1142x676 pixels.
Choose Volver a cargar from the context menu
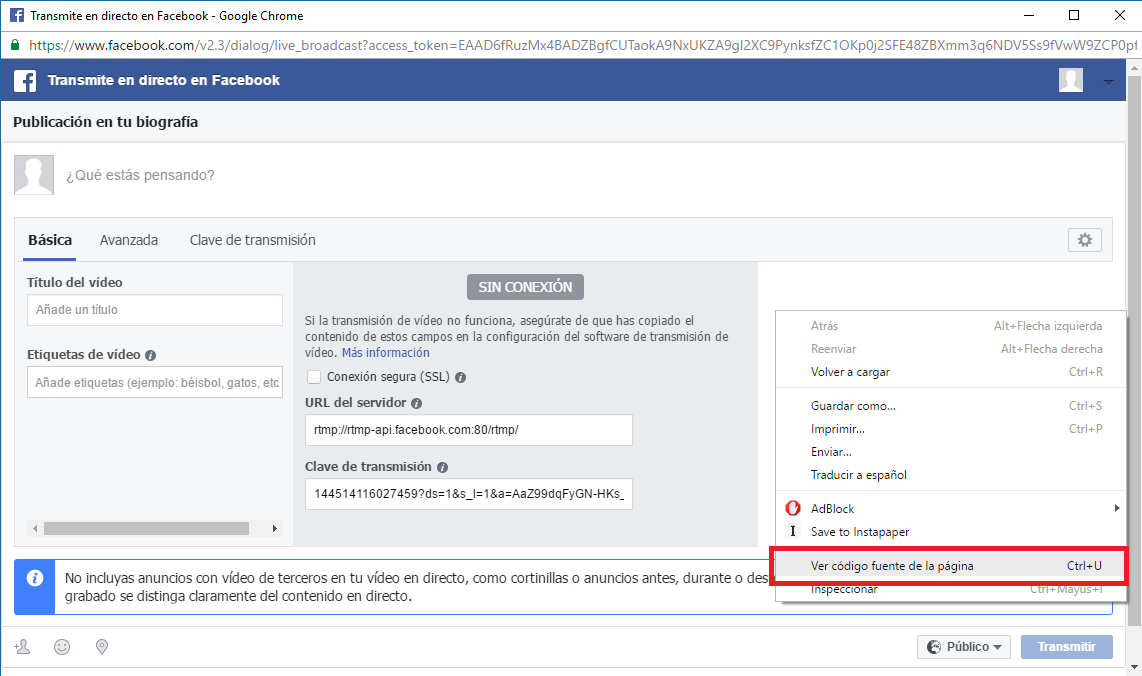click(951, 372)
